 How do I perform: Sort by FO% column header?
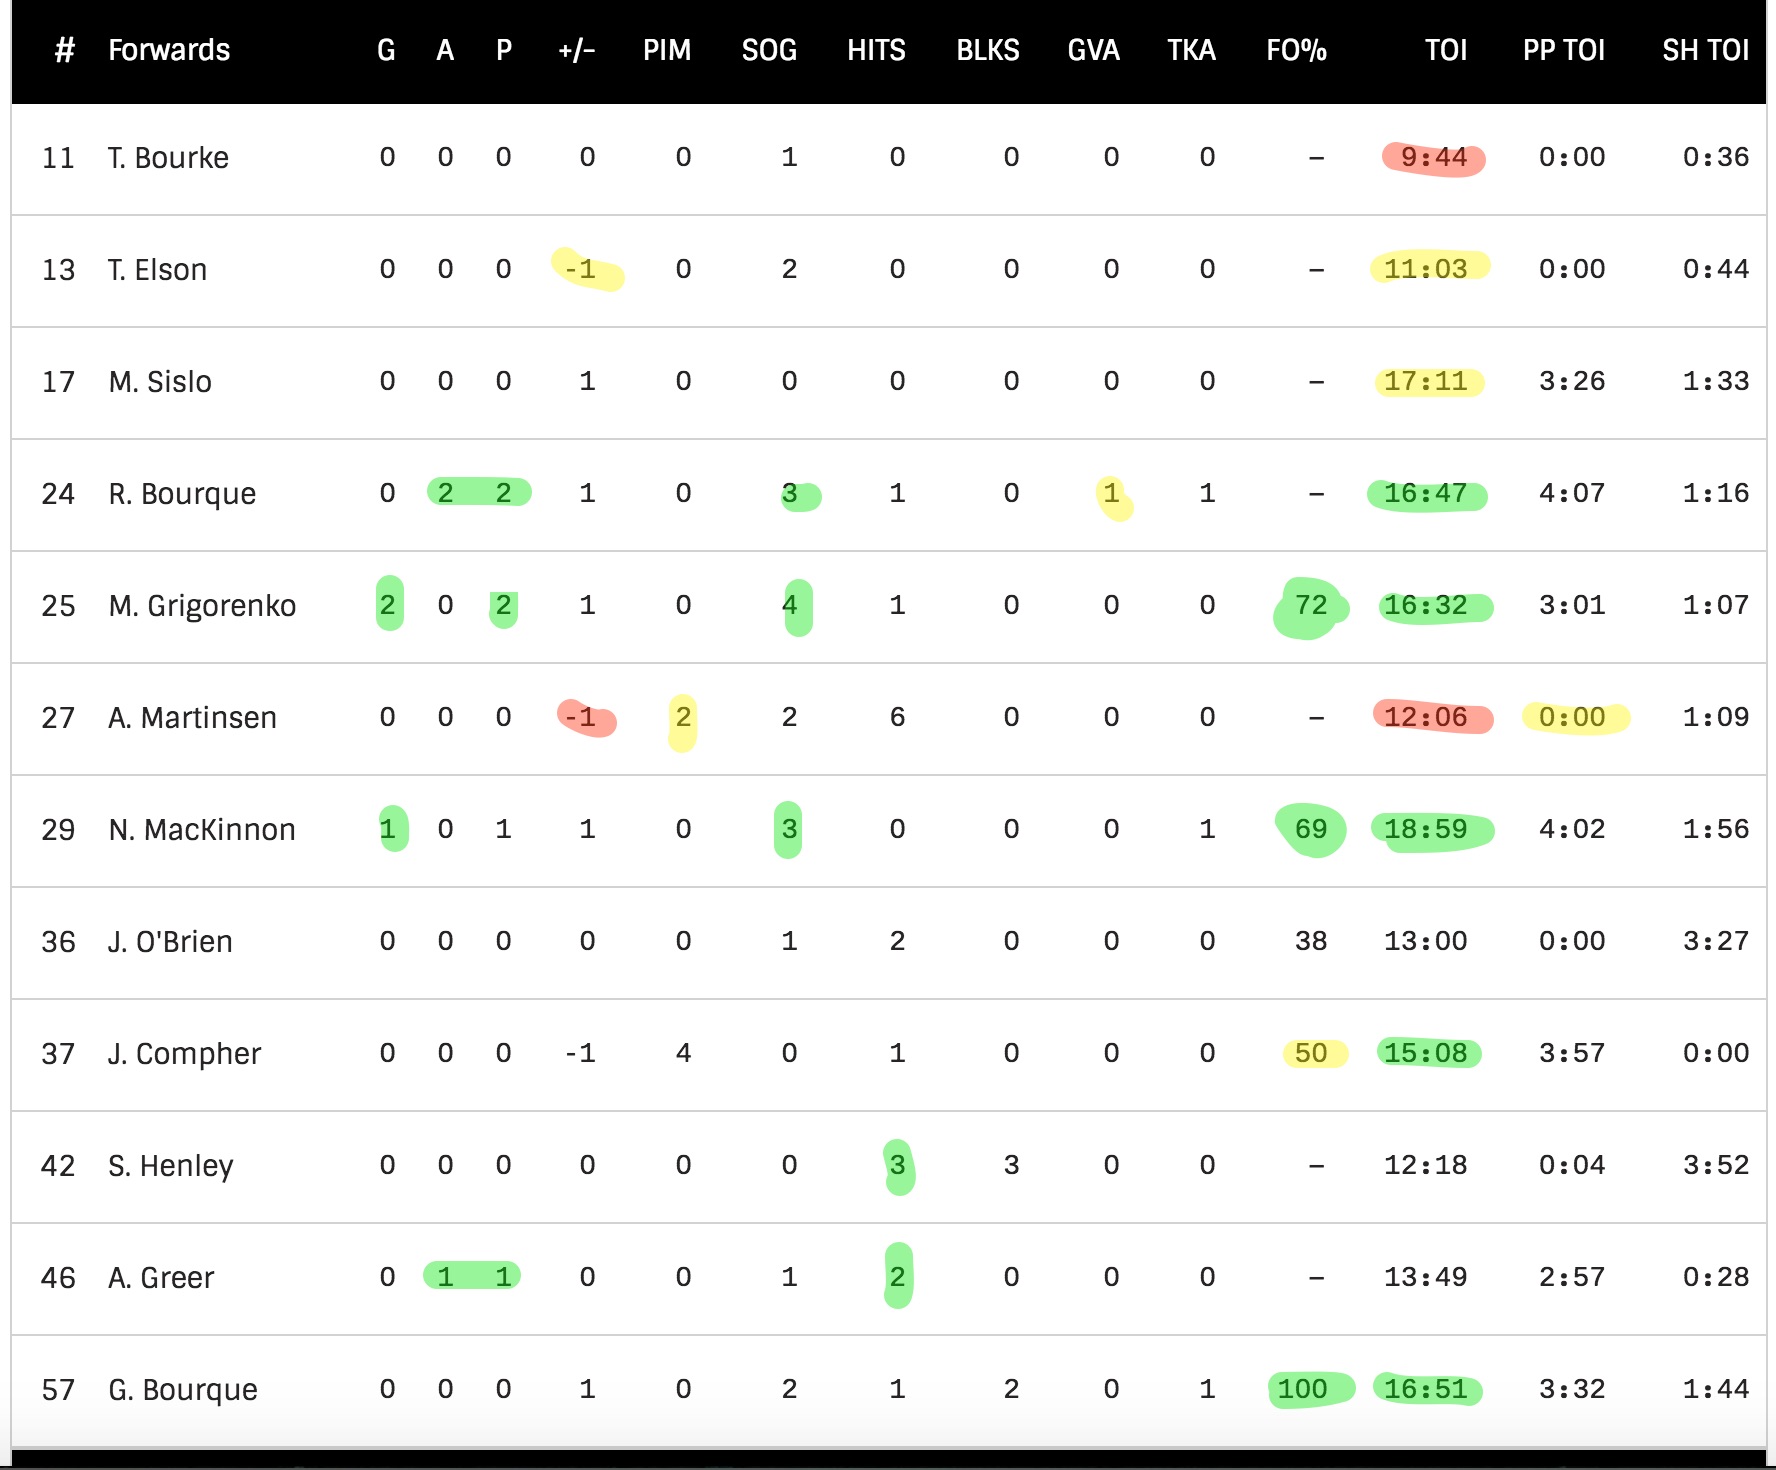tap(1296, 50)
